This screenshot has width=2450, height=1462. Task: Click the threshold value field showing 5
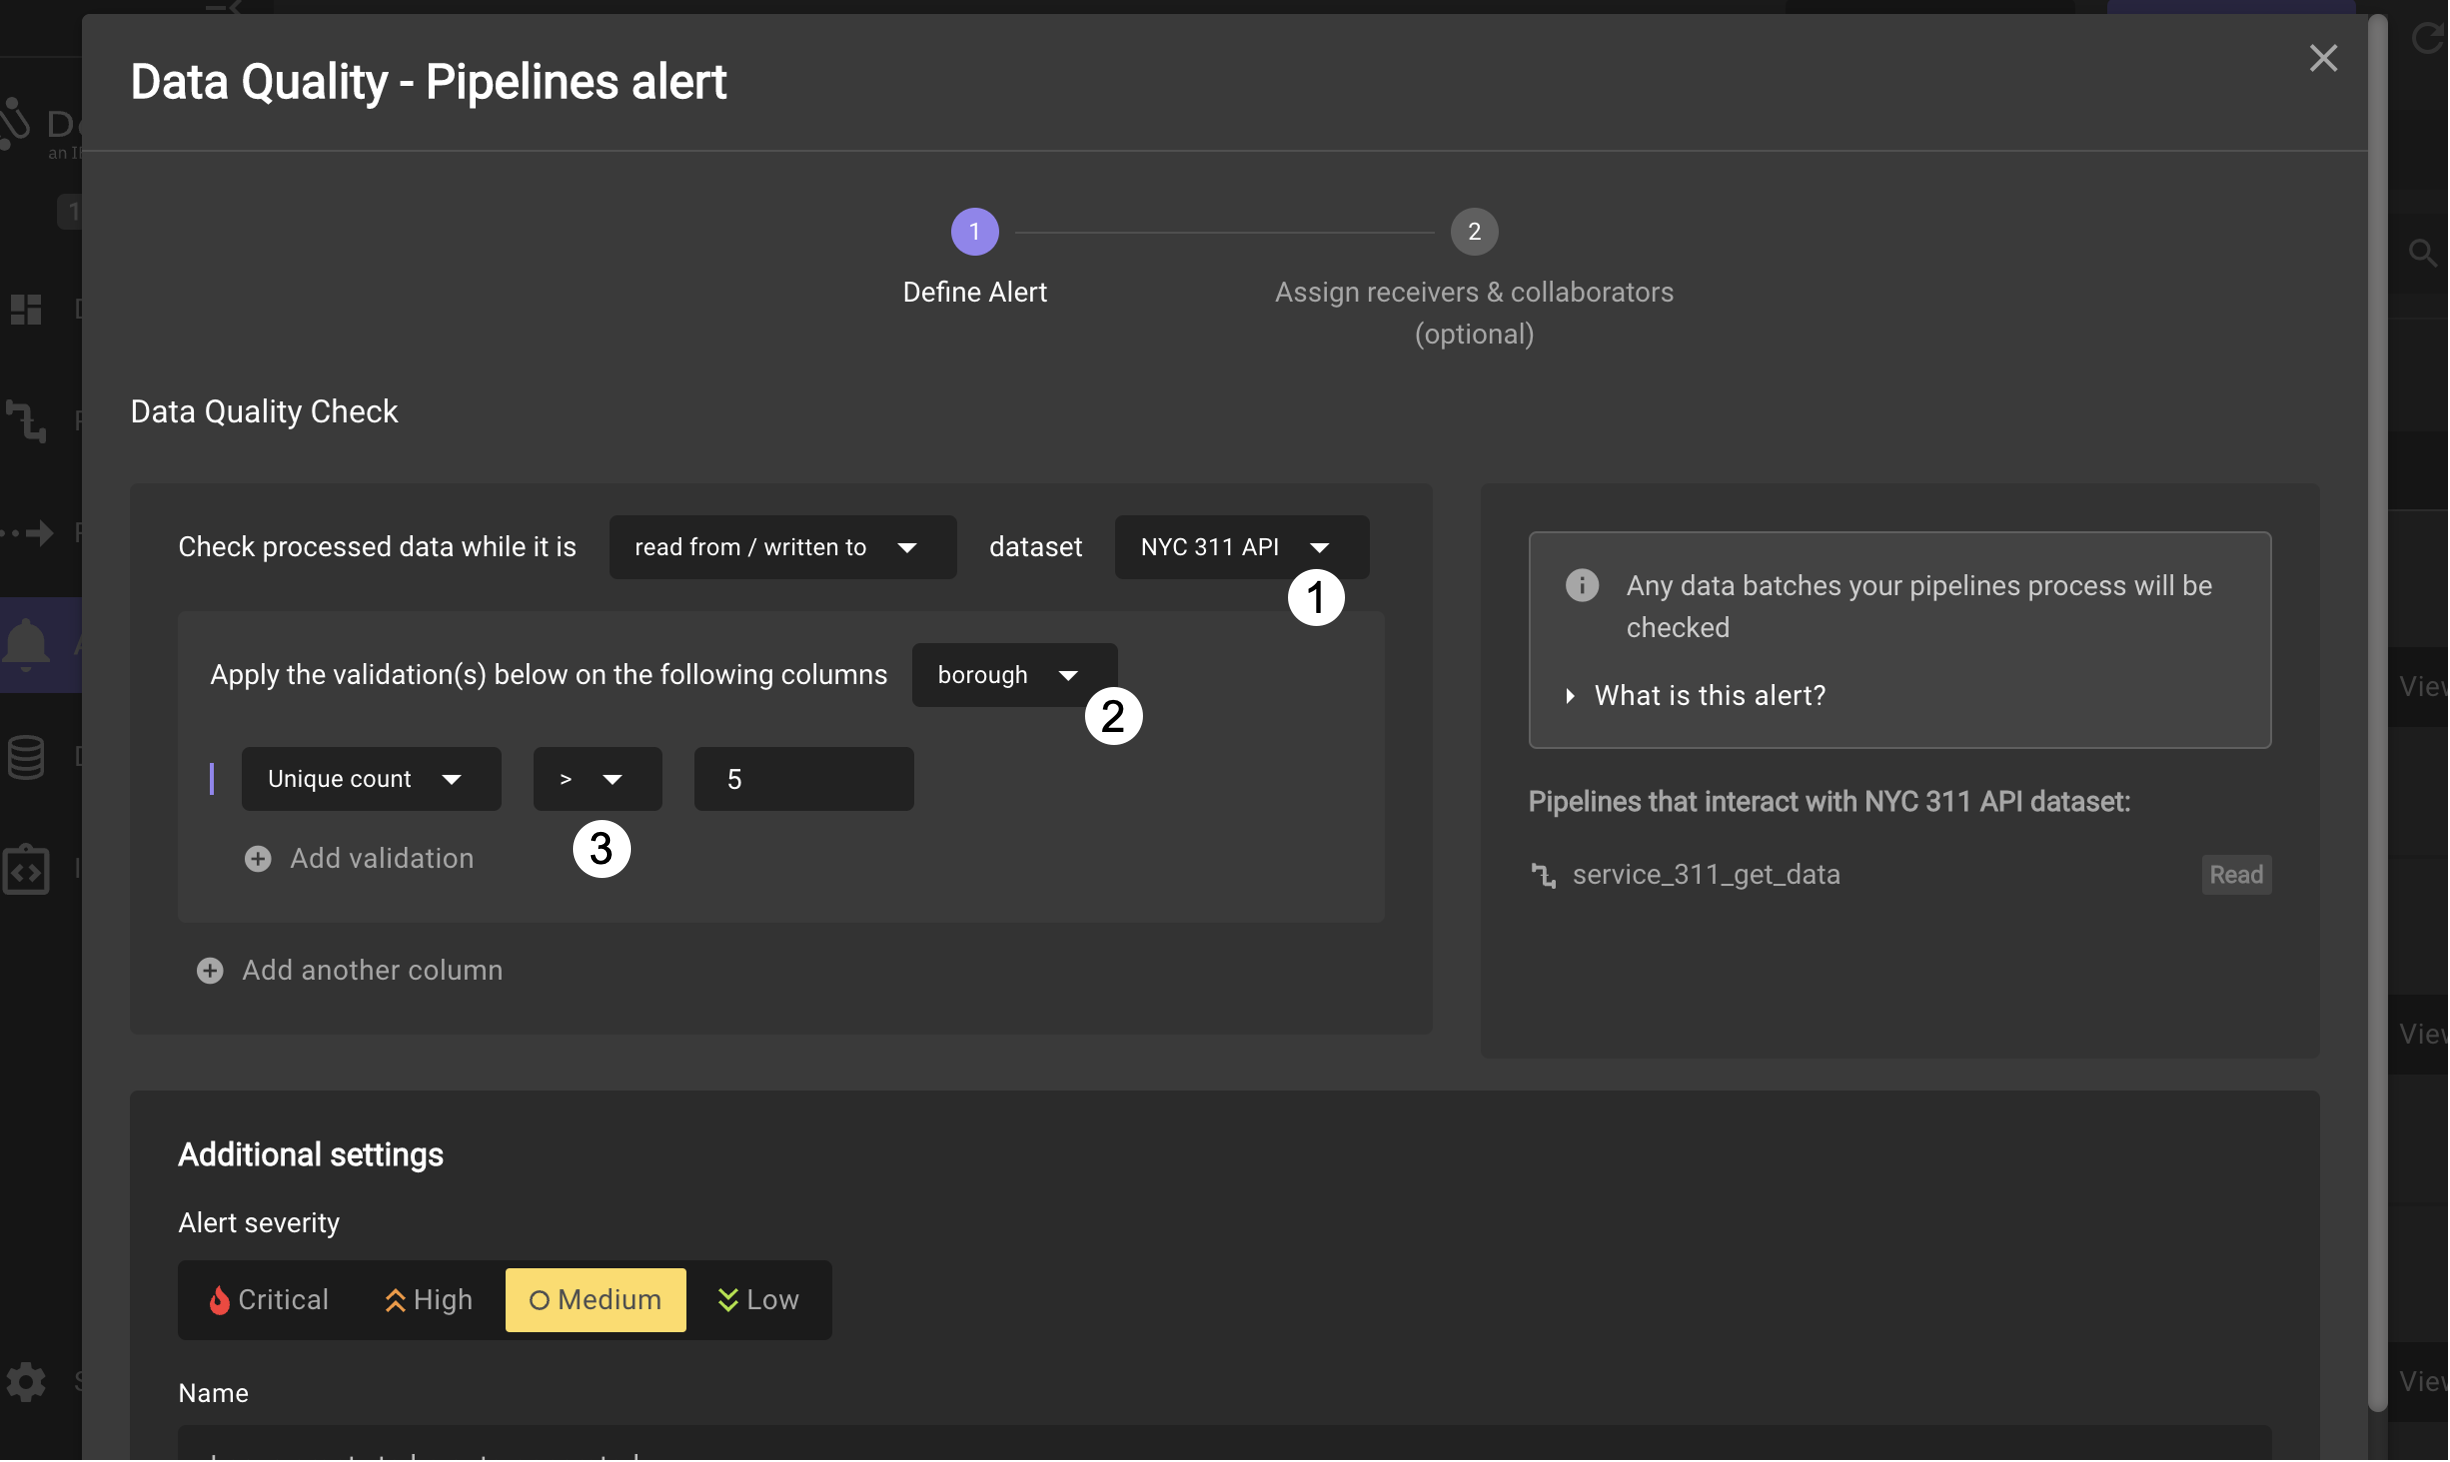point(804,780)
